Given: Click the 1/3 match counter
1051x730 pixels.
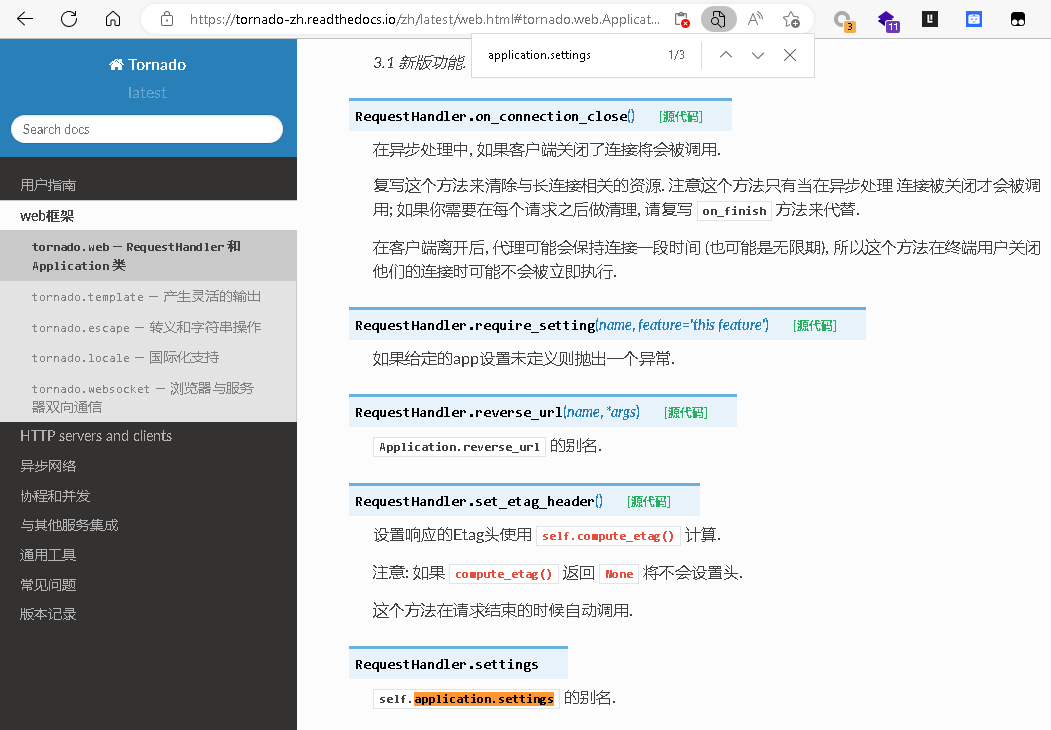Looking at the screenshot, I should click(x=676, y=55).
